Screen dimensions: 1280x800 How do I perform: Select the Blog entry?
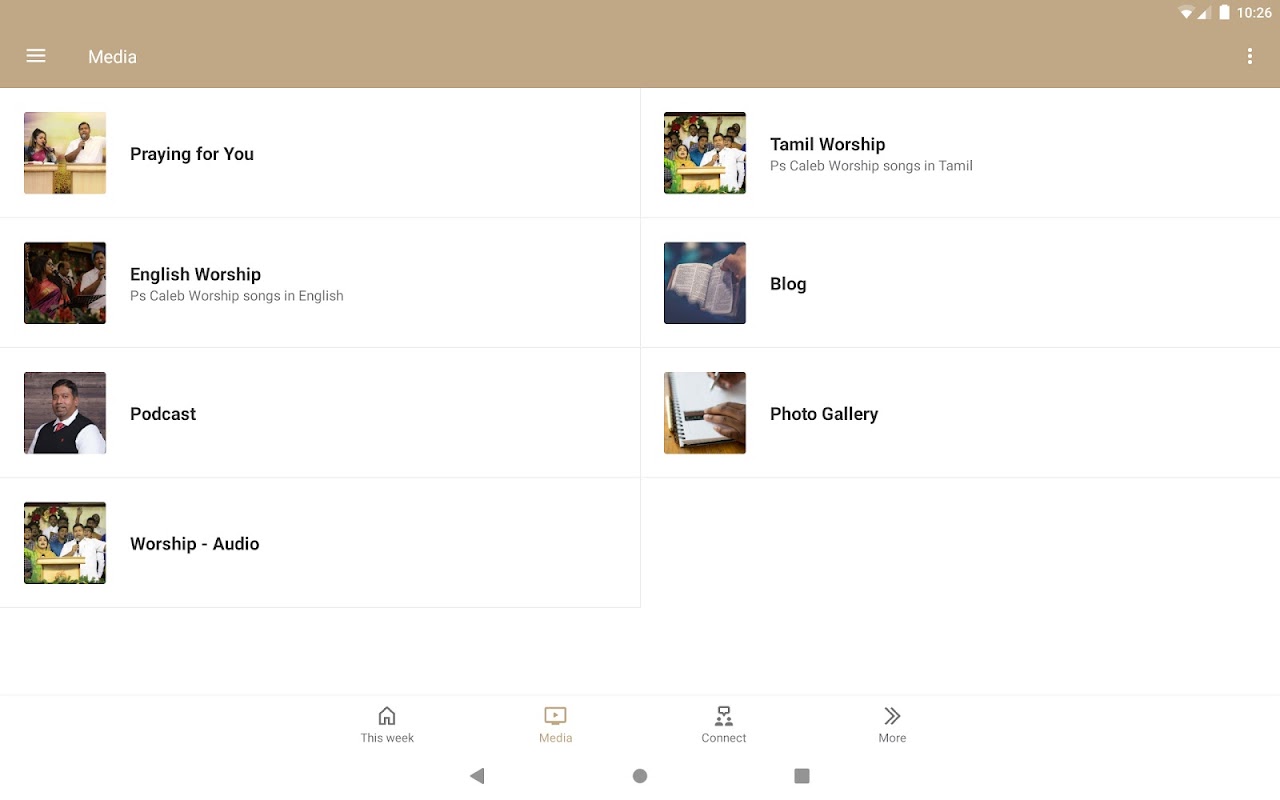[960, 283]
